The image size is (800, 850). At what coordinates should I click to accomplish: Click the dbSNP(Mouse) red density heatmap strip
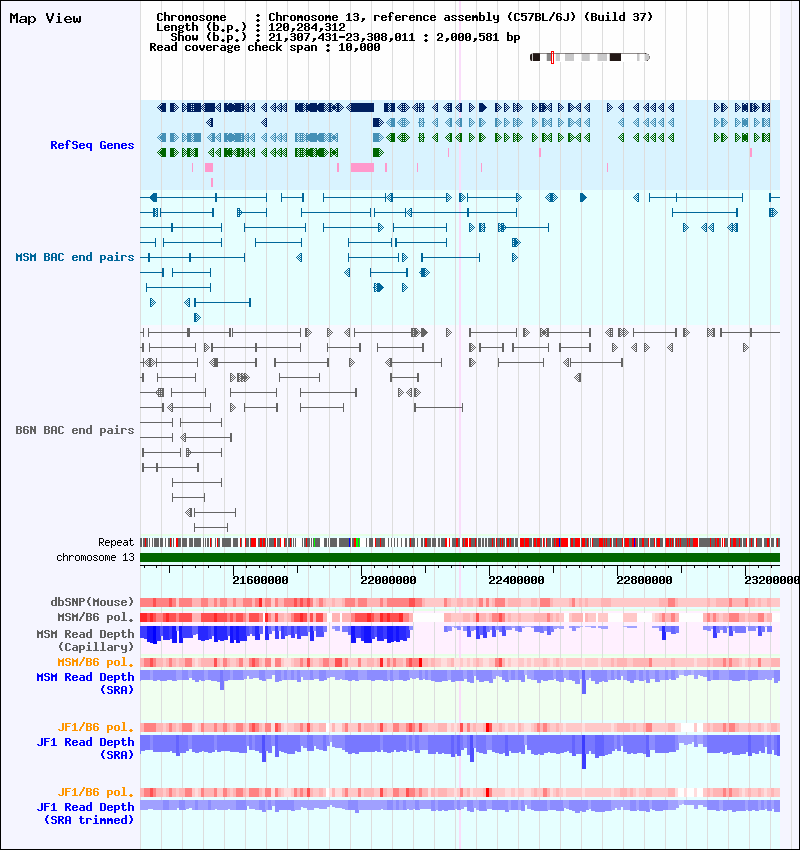pos(460,602)
